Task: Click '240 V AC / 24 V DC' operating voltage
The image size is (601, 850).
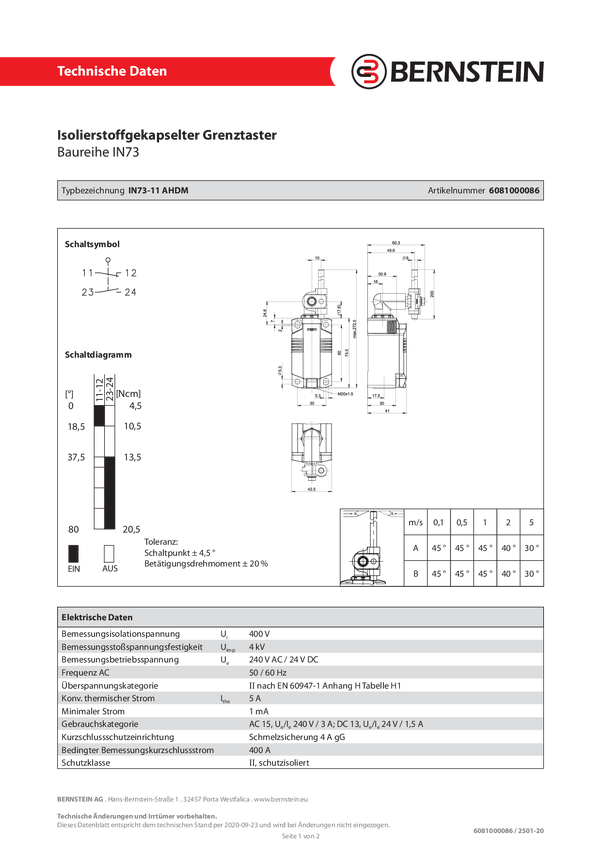Action: click(x=283, y=660)
